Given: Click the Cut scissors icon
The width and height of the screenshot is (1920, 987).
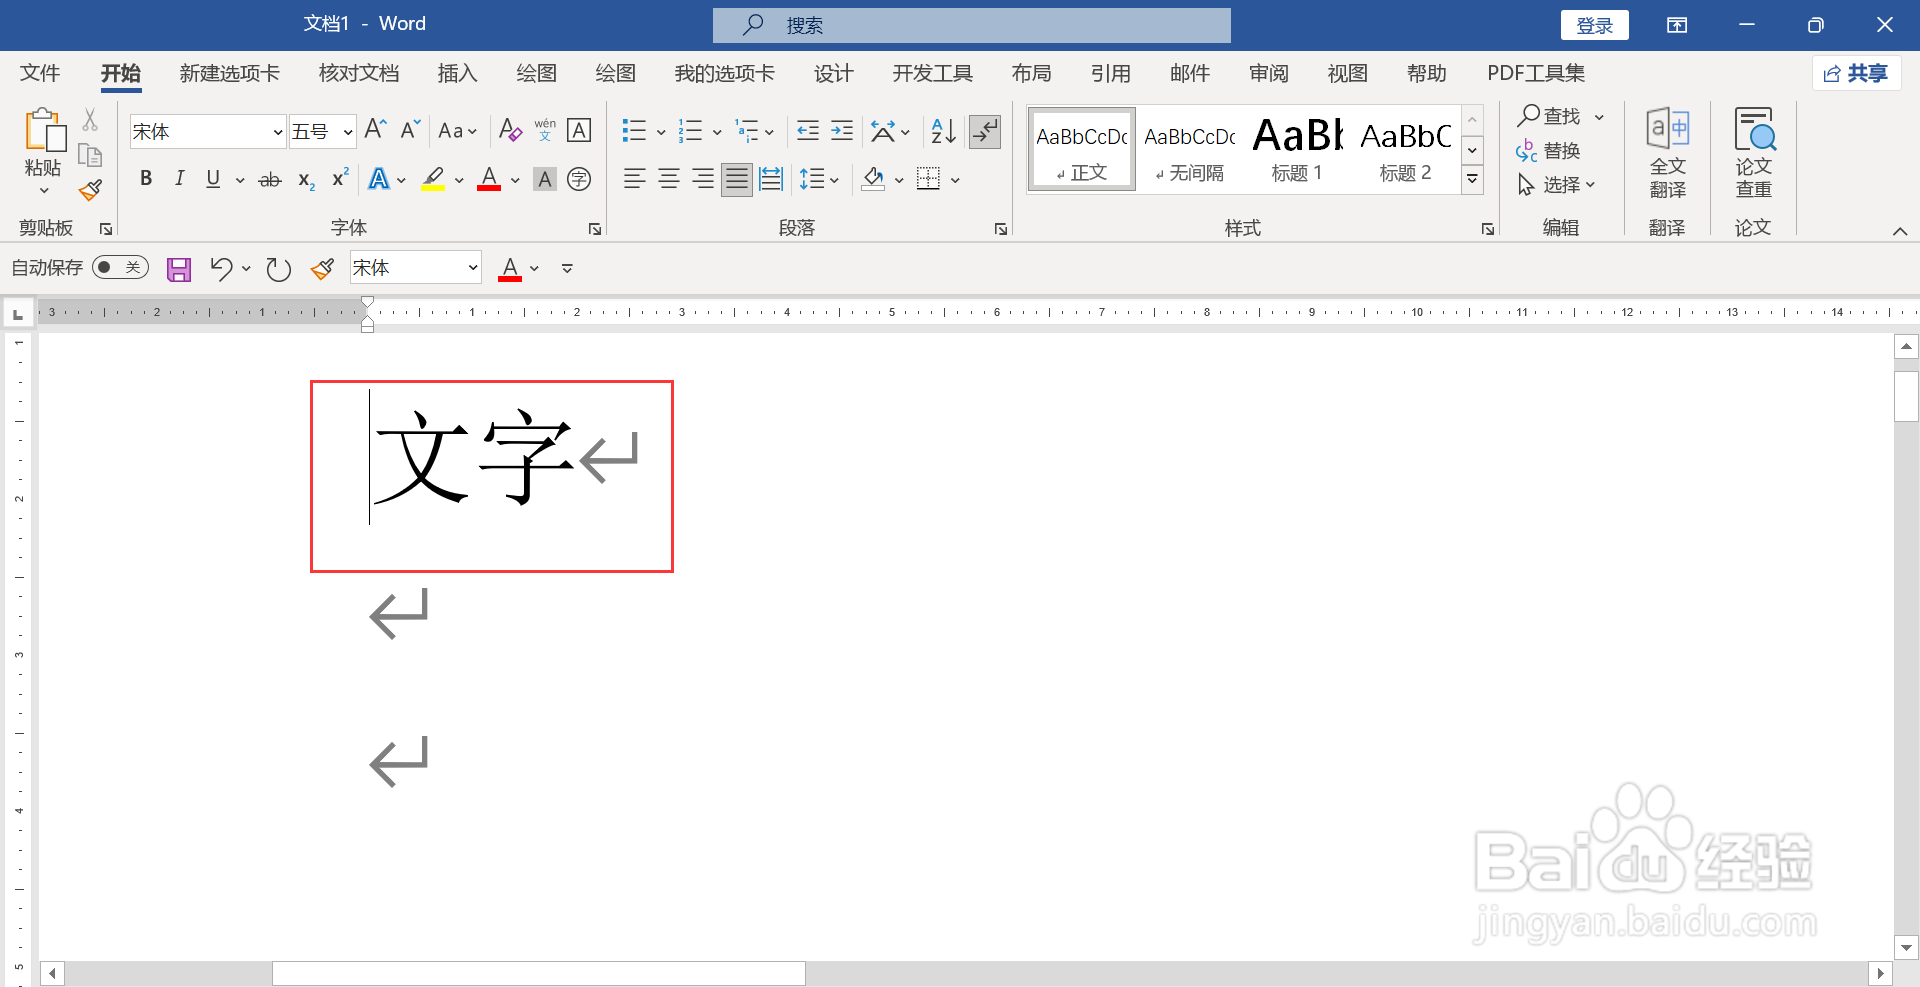Looking at the screenshot, I should (x=90, y=120).
